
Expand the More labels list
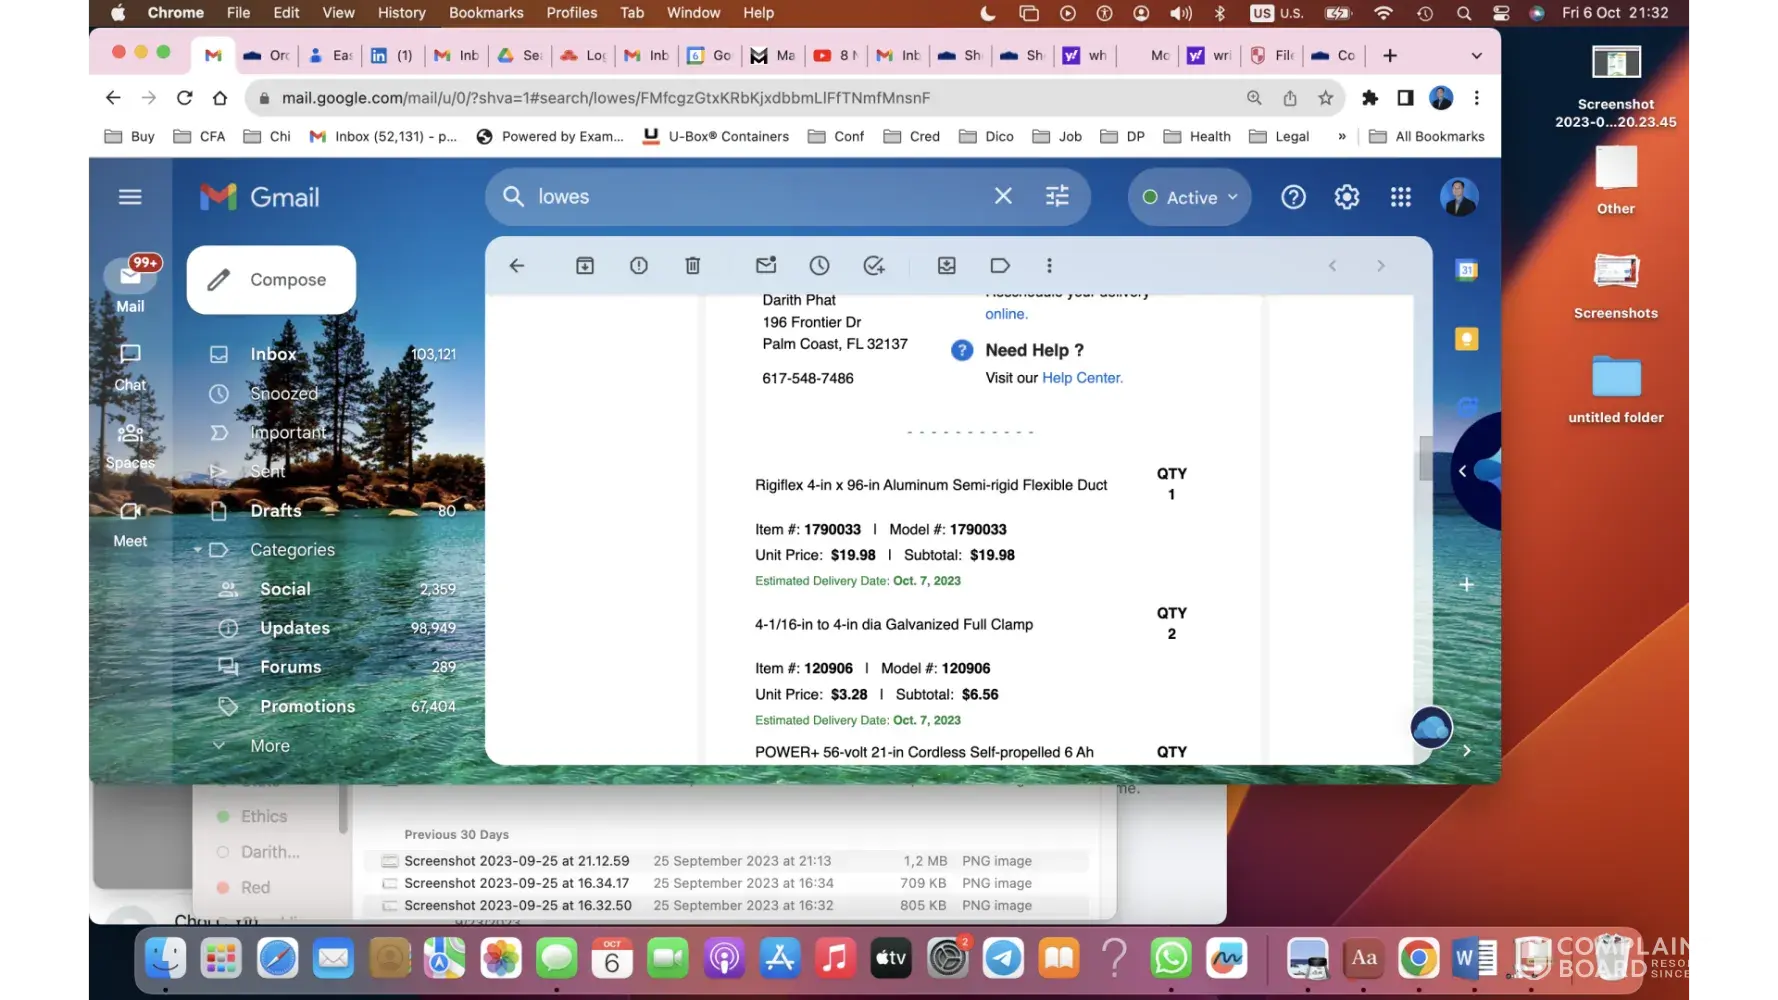[269, 746]
